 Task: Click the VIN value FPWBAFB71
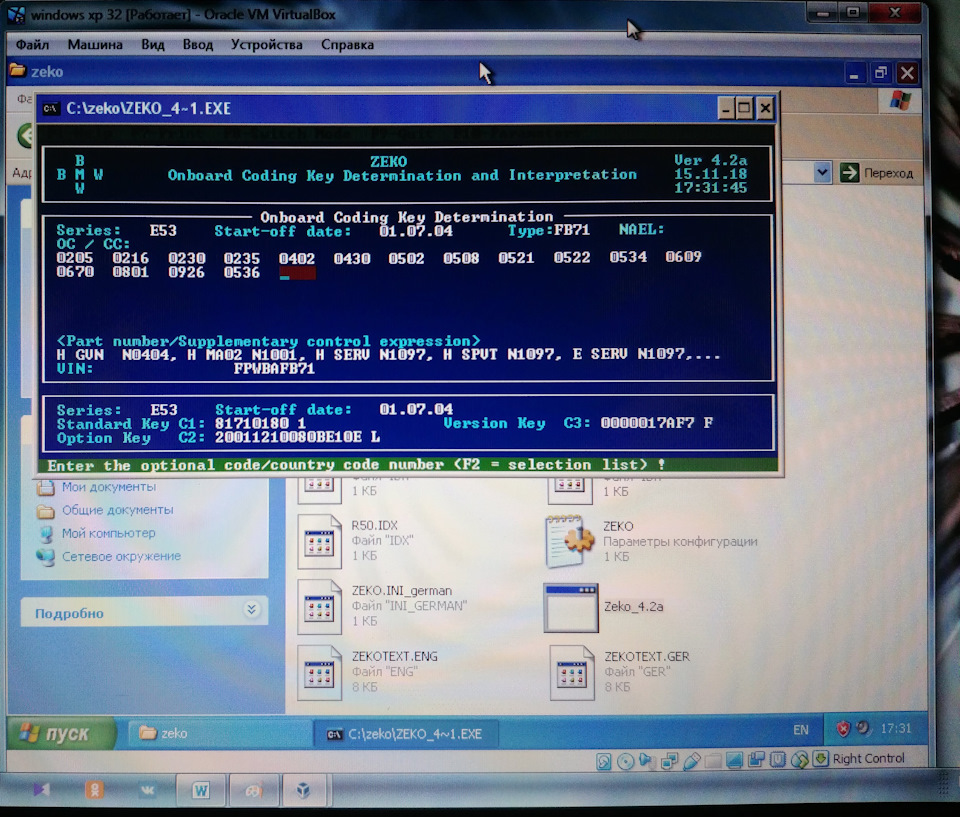click(274, 368)
